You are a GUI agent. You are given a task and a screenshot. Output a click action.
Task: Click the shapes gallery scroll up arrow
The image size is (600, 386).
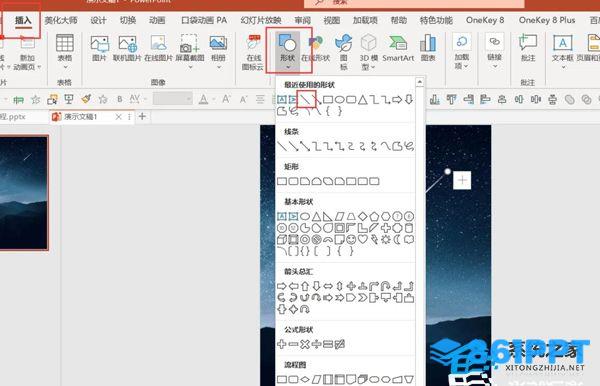pos(419,82)
